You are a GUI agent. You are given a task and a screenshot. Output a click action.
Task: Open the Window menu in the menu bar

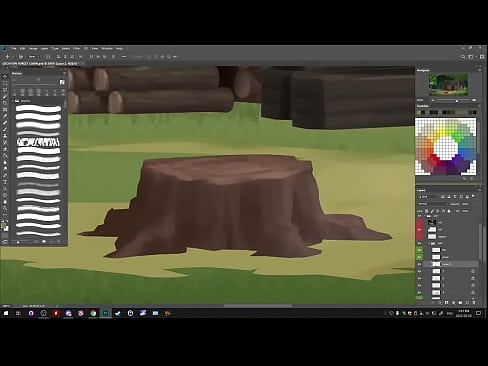(x=107, y=48)
